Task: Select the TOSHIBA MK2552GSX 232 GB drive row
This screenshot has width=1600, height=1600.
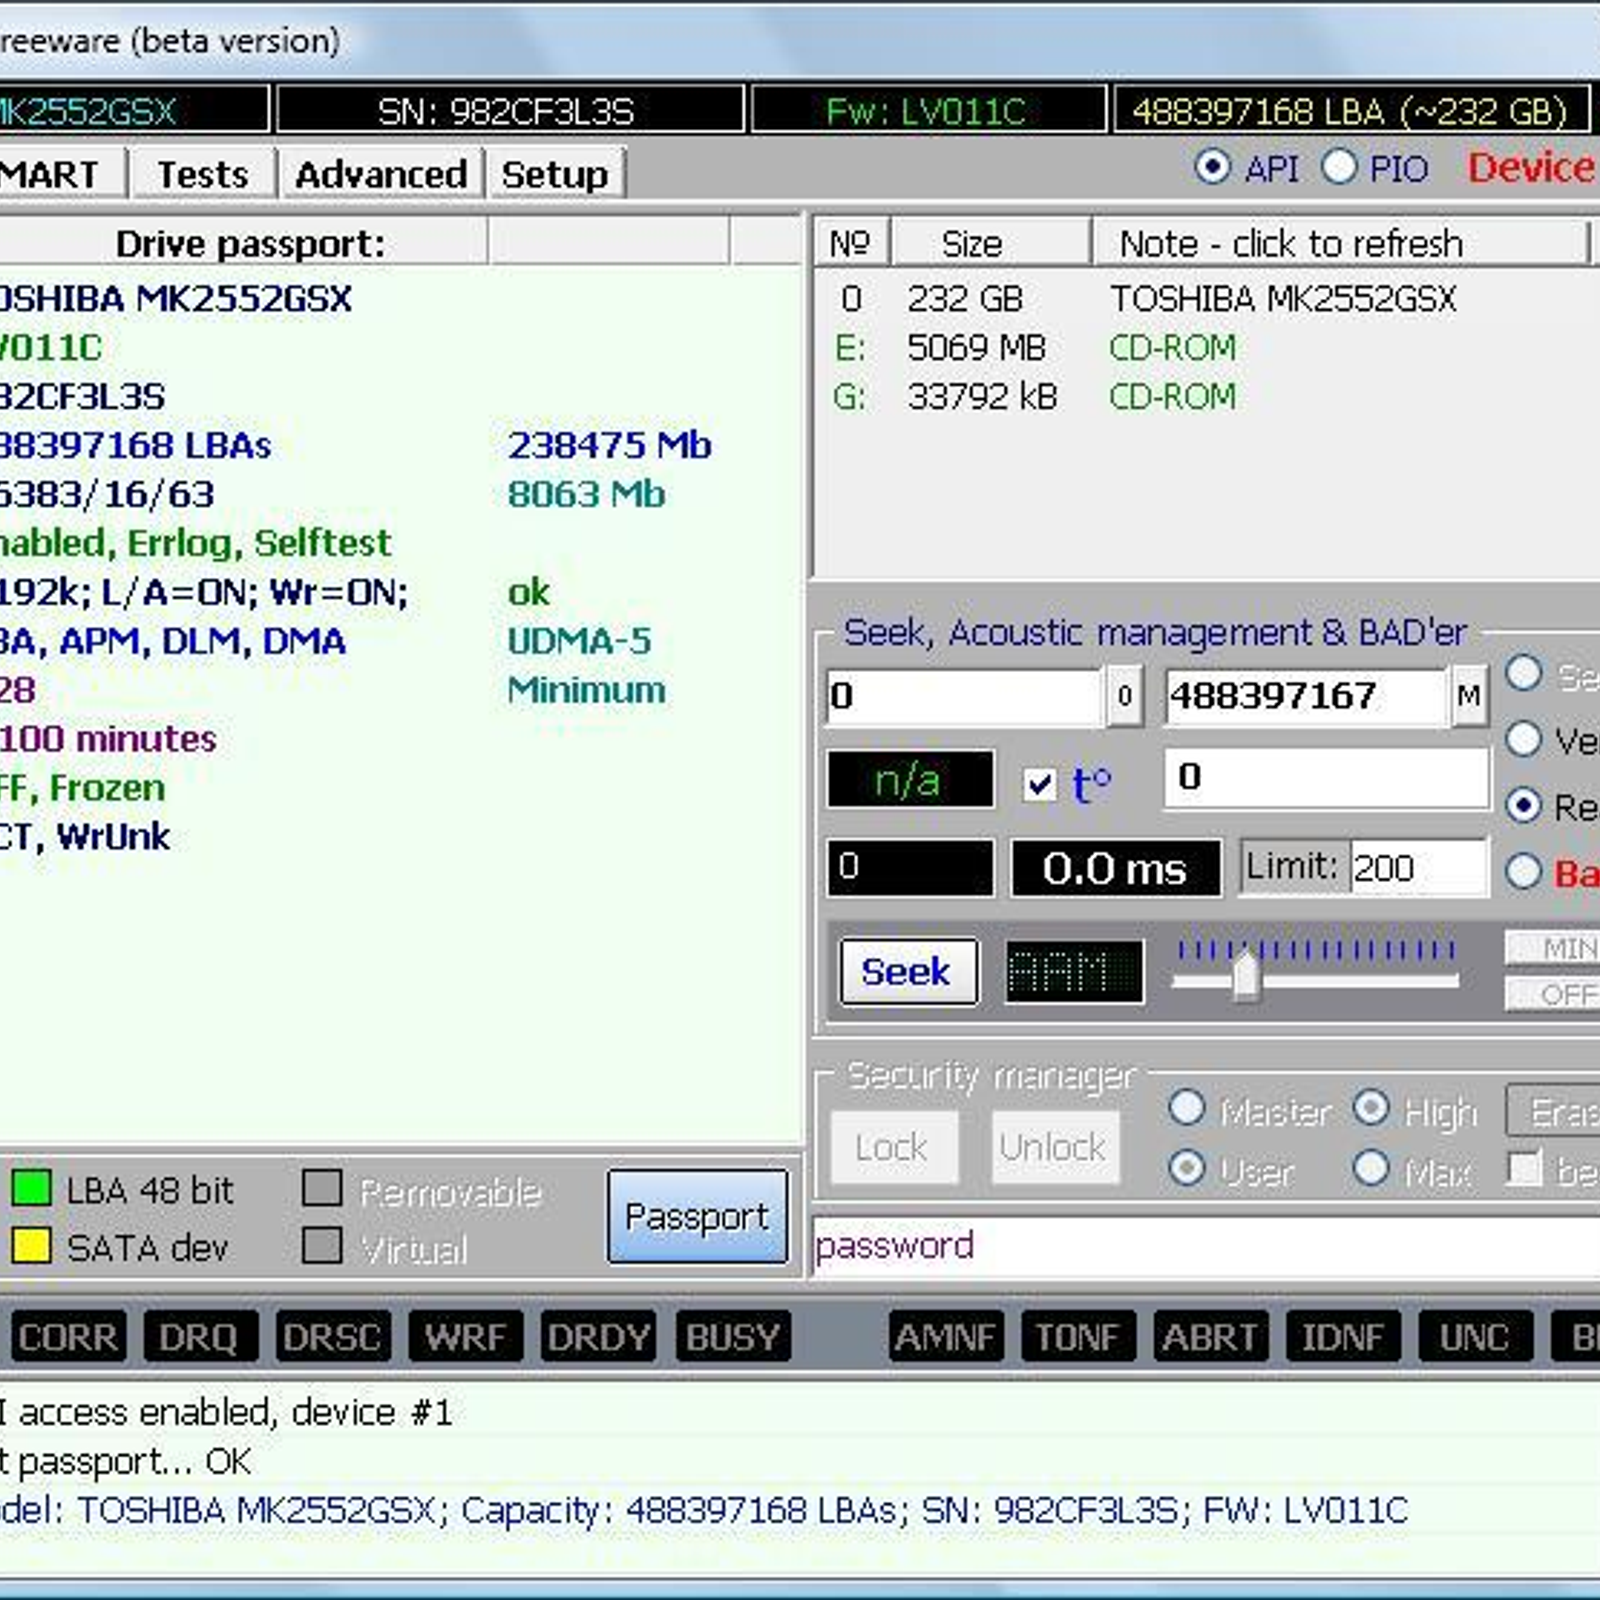Action: (1205, 299)
